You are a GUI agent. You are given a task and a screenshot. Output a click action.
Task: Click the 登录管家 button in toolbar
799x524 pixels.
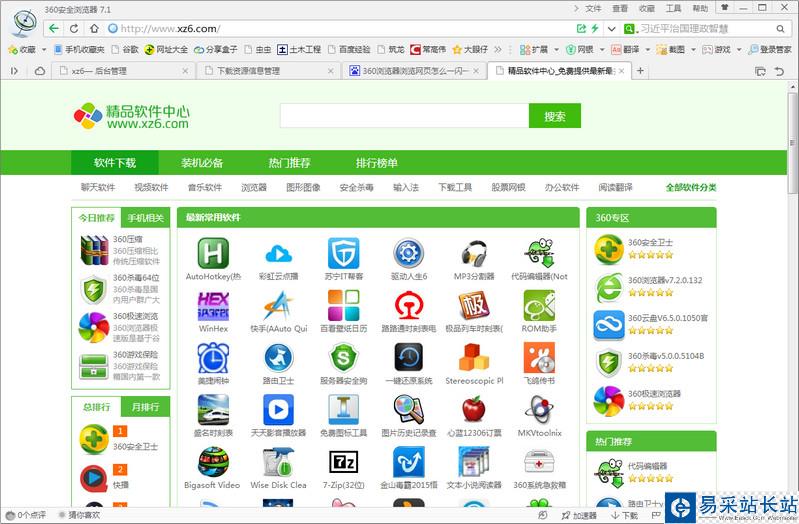770,49
